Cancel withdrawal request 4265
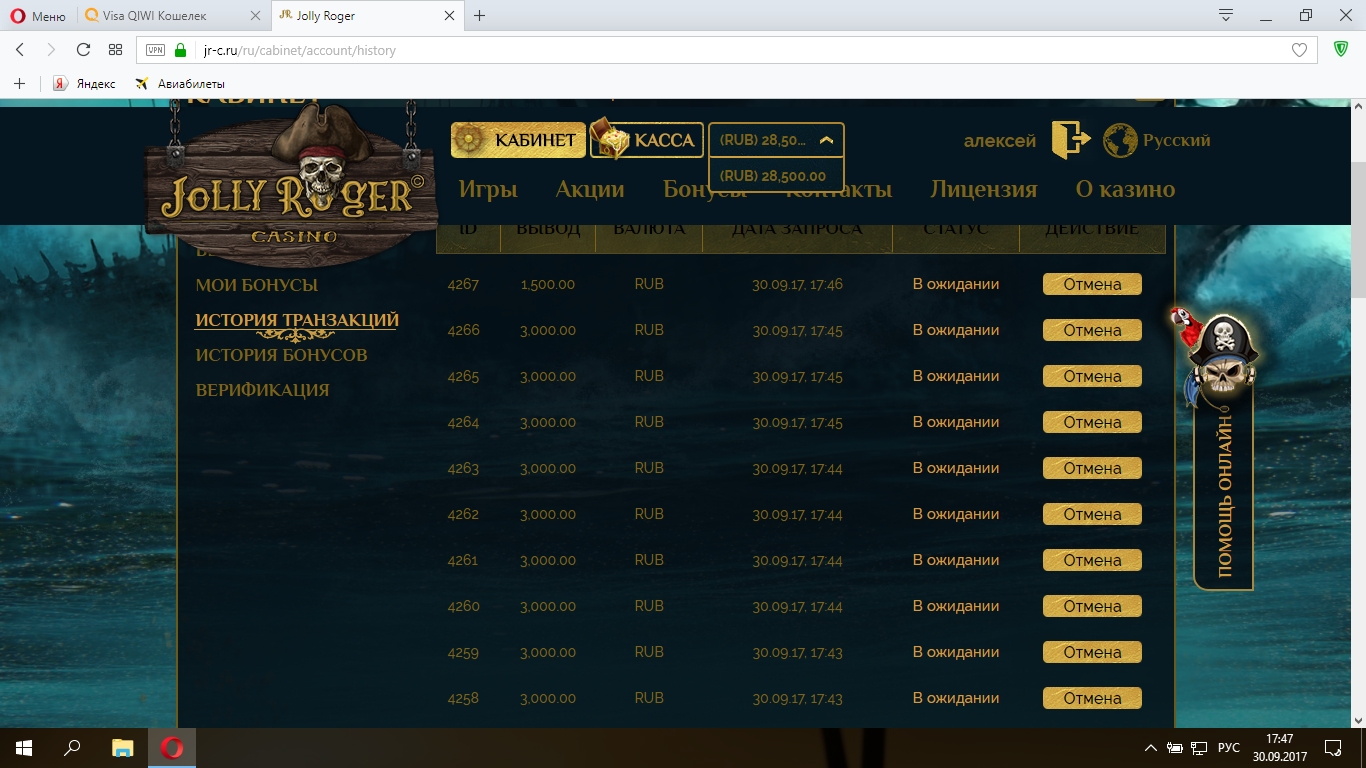Screen dimensions: 1366x768 pyautogui.click(x=1092, y=376)
